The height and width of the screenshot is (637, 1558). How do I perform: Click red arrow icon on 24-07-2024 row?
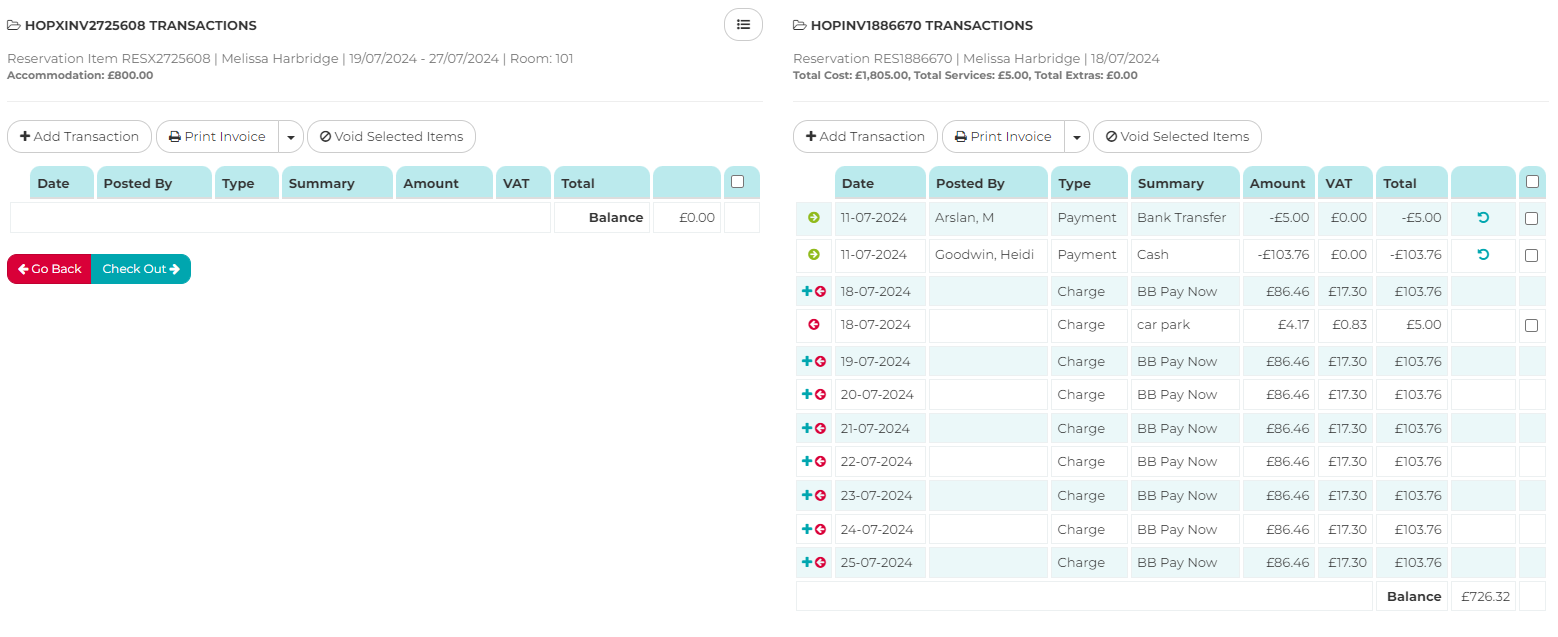click(x=821, y=530)
